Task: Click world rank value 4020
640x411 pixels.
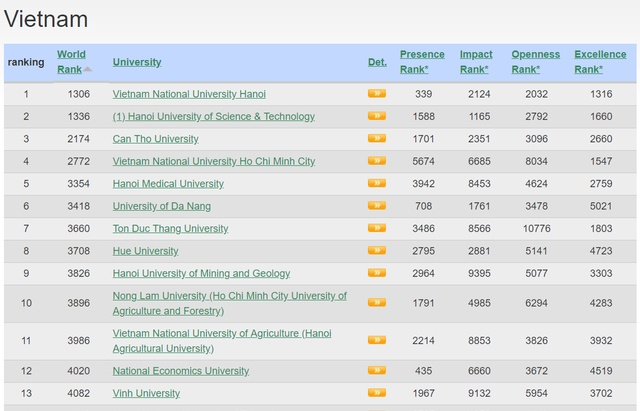Action: click(x=79, y=371)
